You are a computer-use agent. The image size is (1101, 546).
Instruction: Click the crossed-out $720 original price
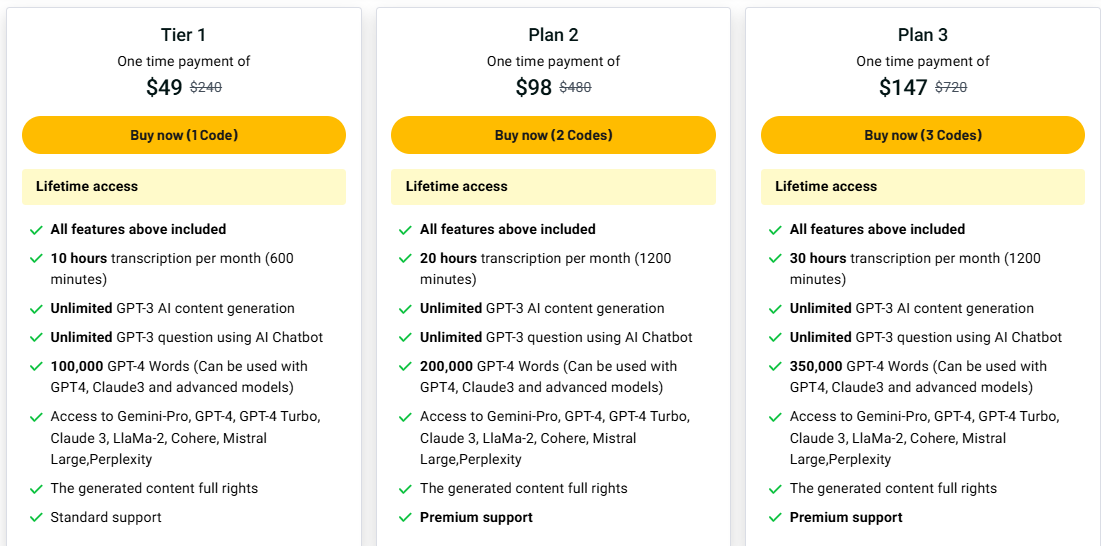tap(951, 88)
